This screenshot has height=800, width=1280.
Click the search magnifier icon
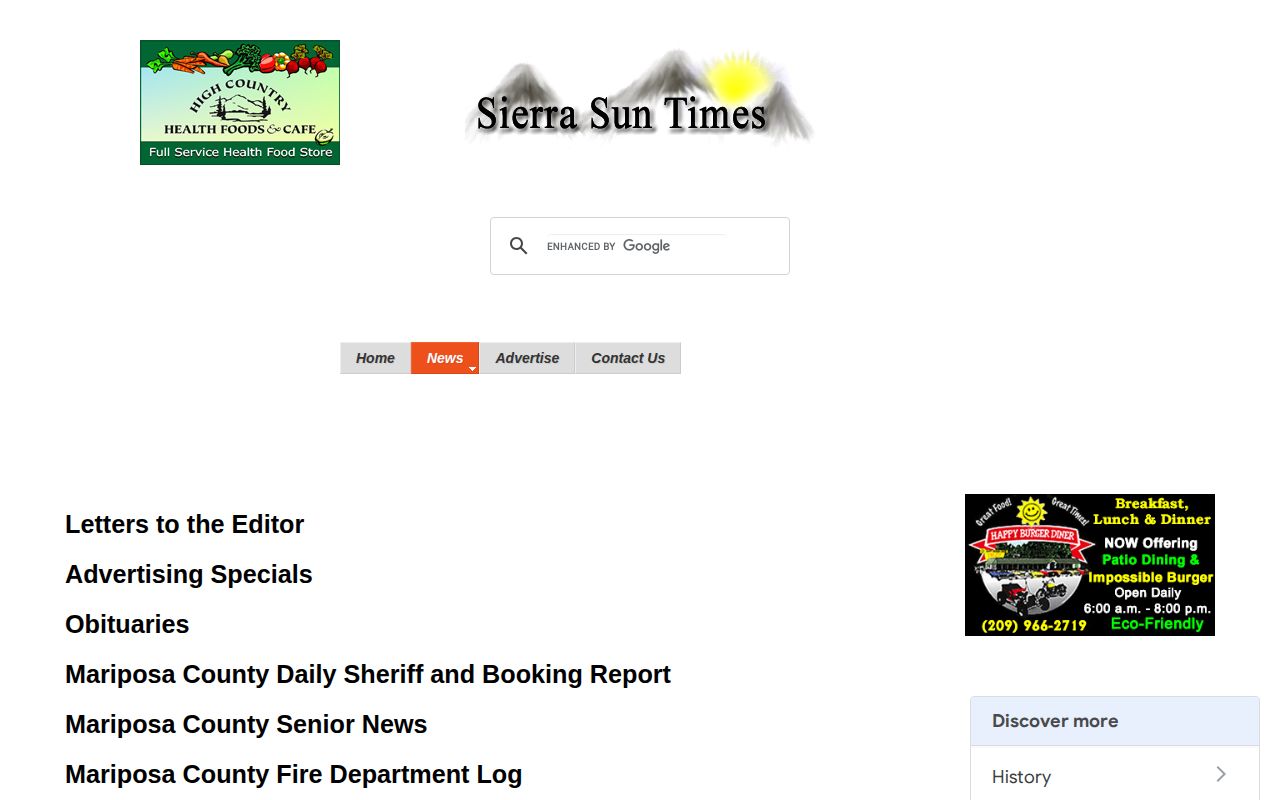tap(518, 246)
